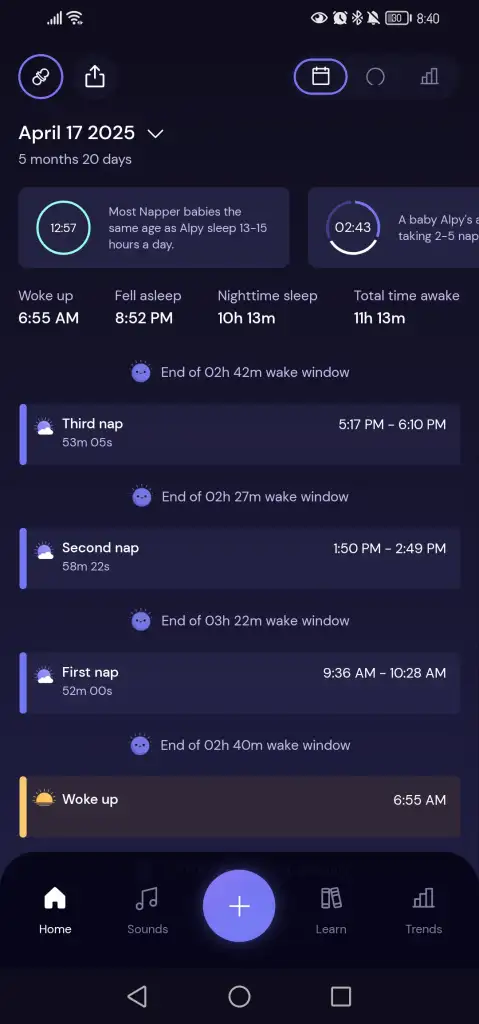Viewport: 479px width, 1024px height.
Task: Tap the End of 03h 22m wake window marker
Action: 240,620
